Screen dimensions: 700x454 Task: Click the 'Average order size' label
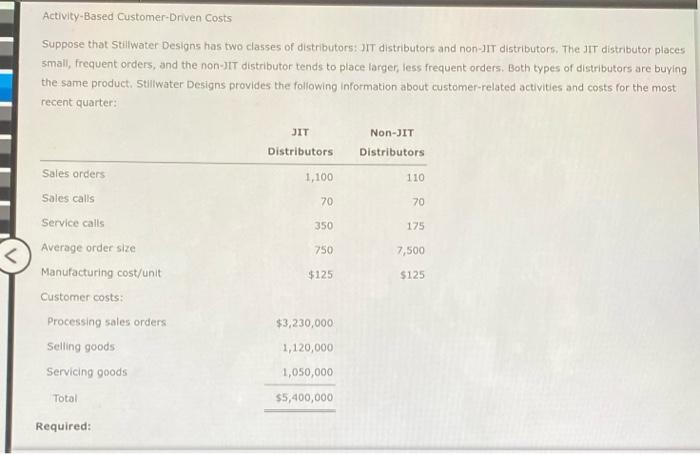coord(88,248)
